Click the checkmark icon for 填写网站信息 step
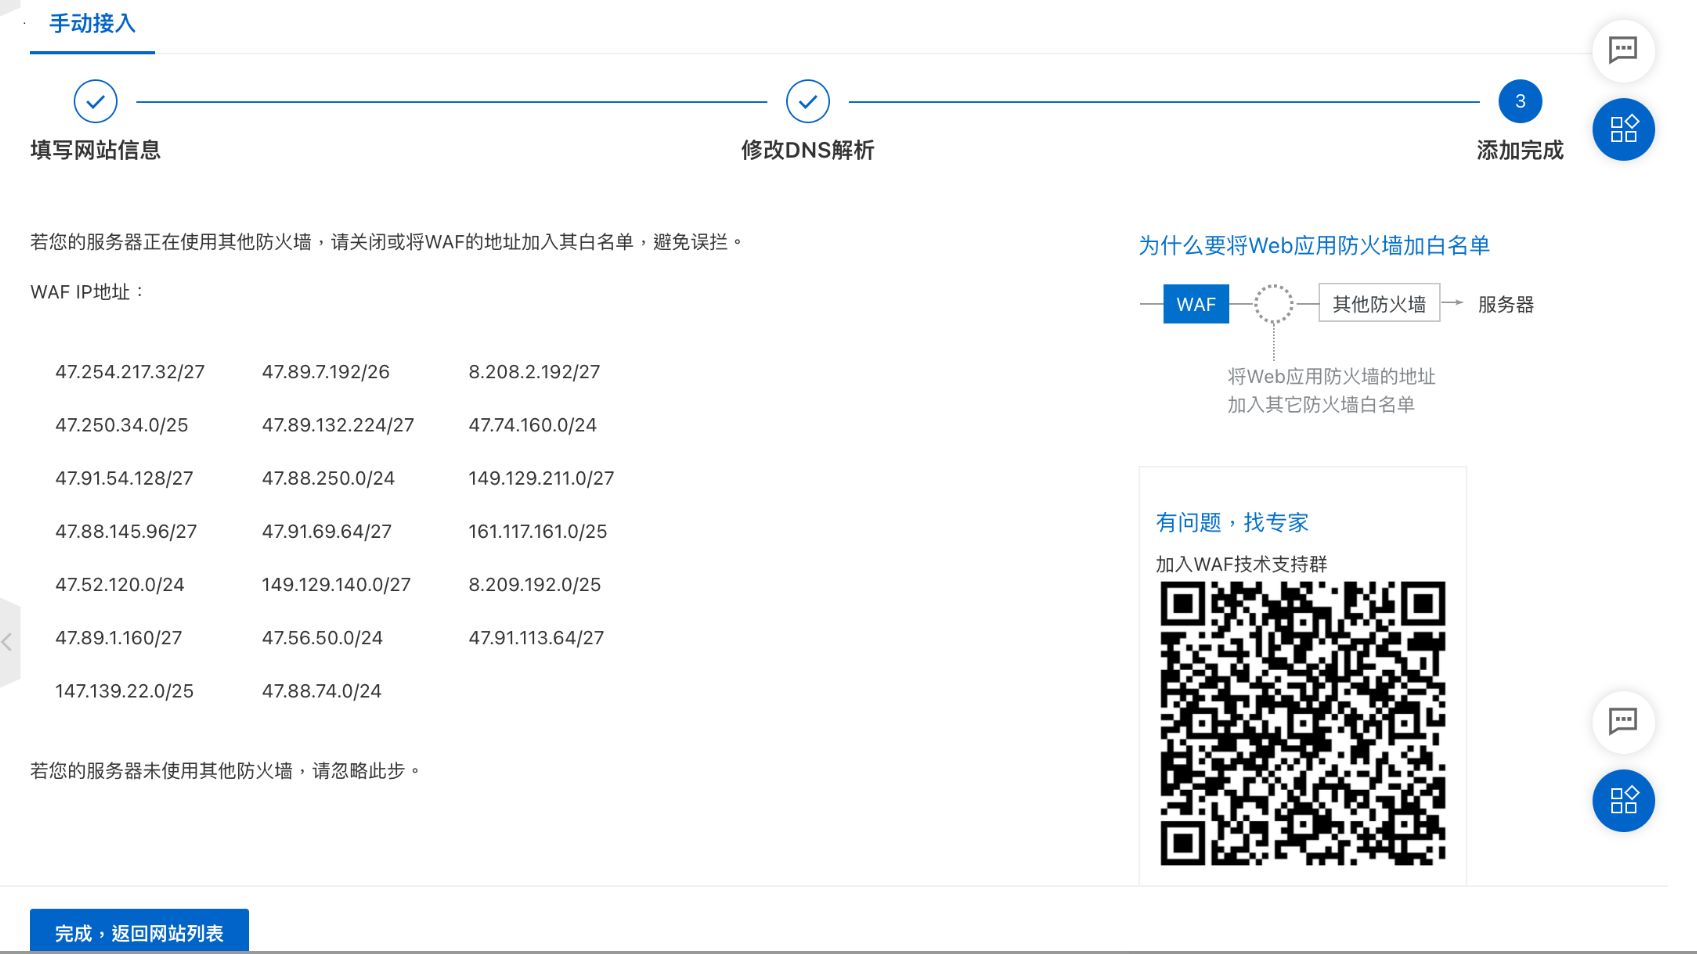The width and height of the screenshot is (1697, 954). [x=95, y=101]
